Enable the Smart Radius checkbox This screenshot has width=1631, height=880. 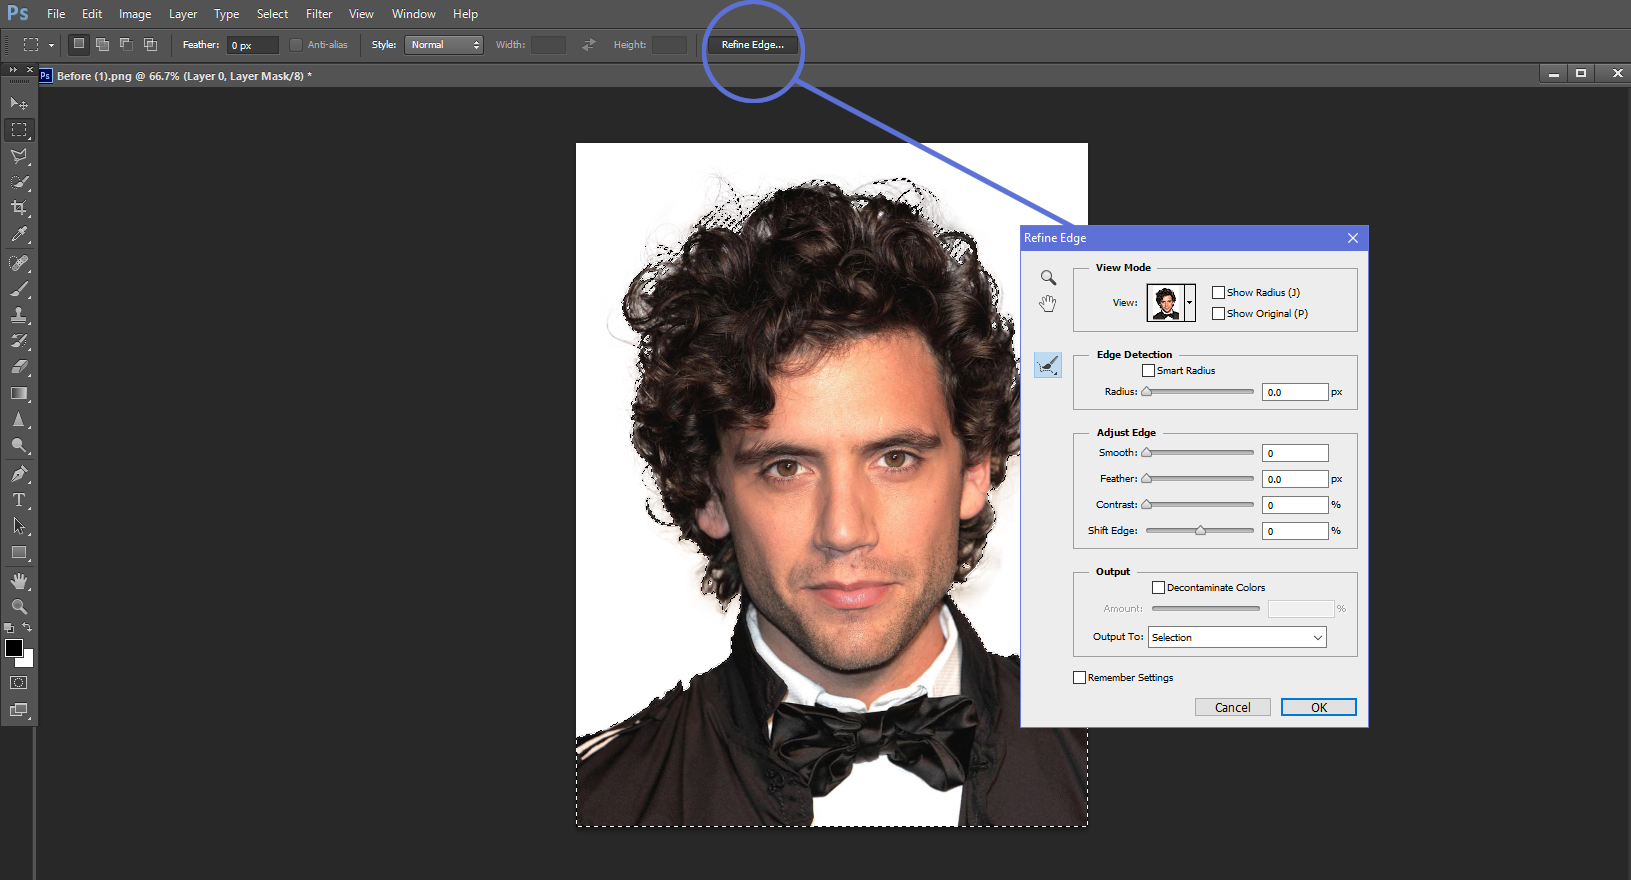click(x=1148, y=371)
